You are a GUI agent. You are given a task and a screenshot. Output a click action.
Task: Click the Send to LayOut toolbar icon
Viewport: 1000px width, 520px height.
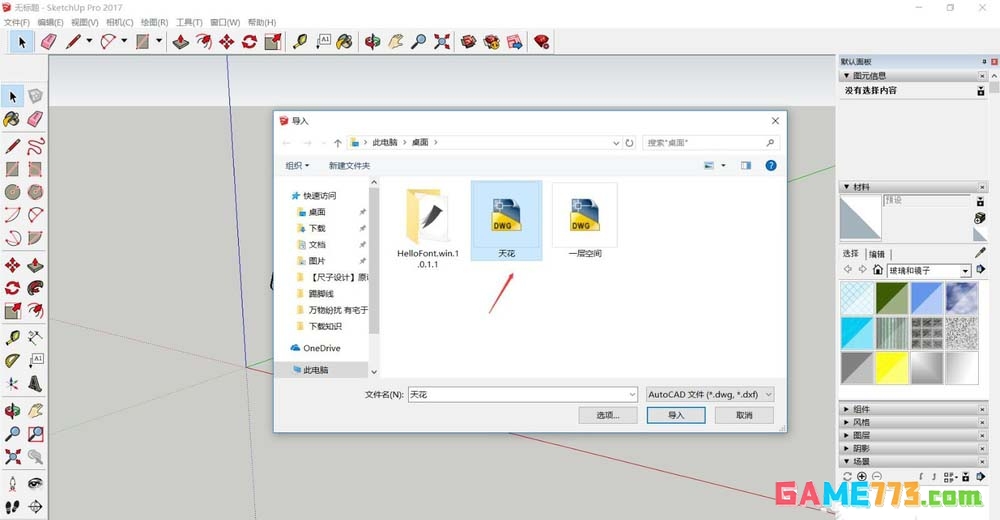coord(515,42)
